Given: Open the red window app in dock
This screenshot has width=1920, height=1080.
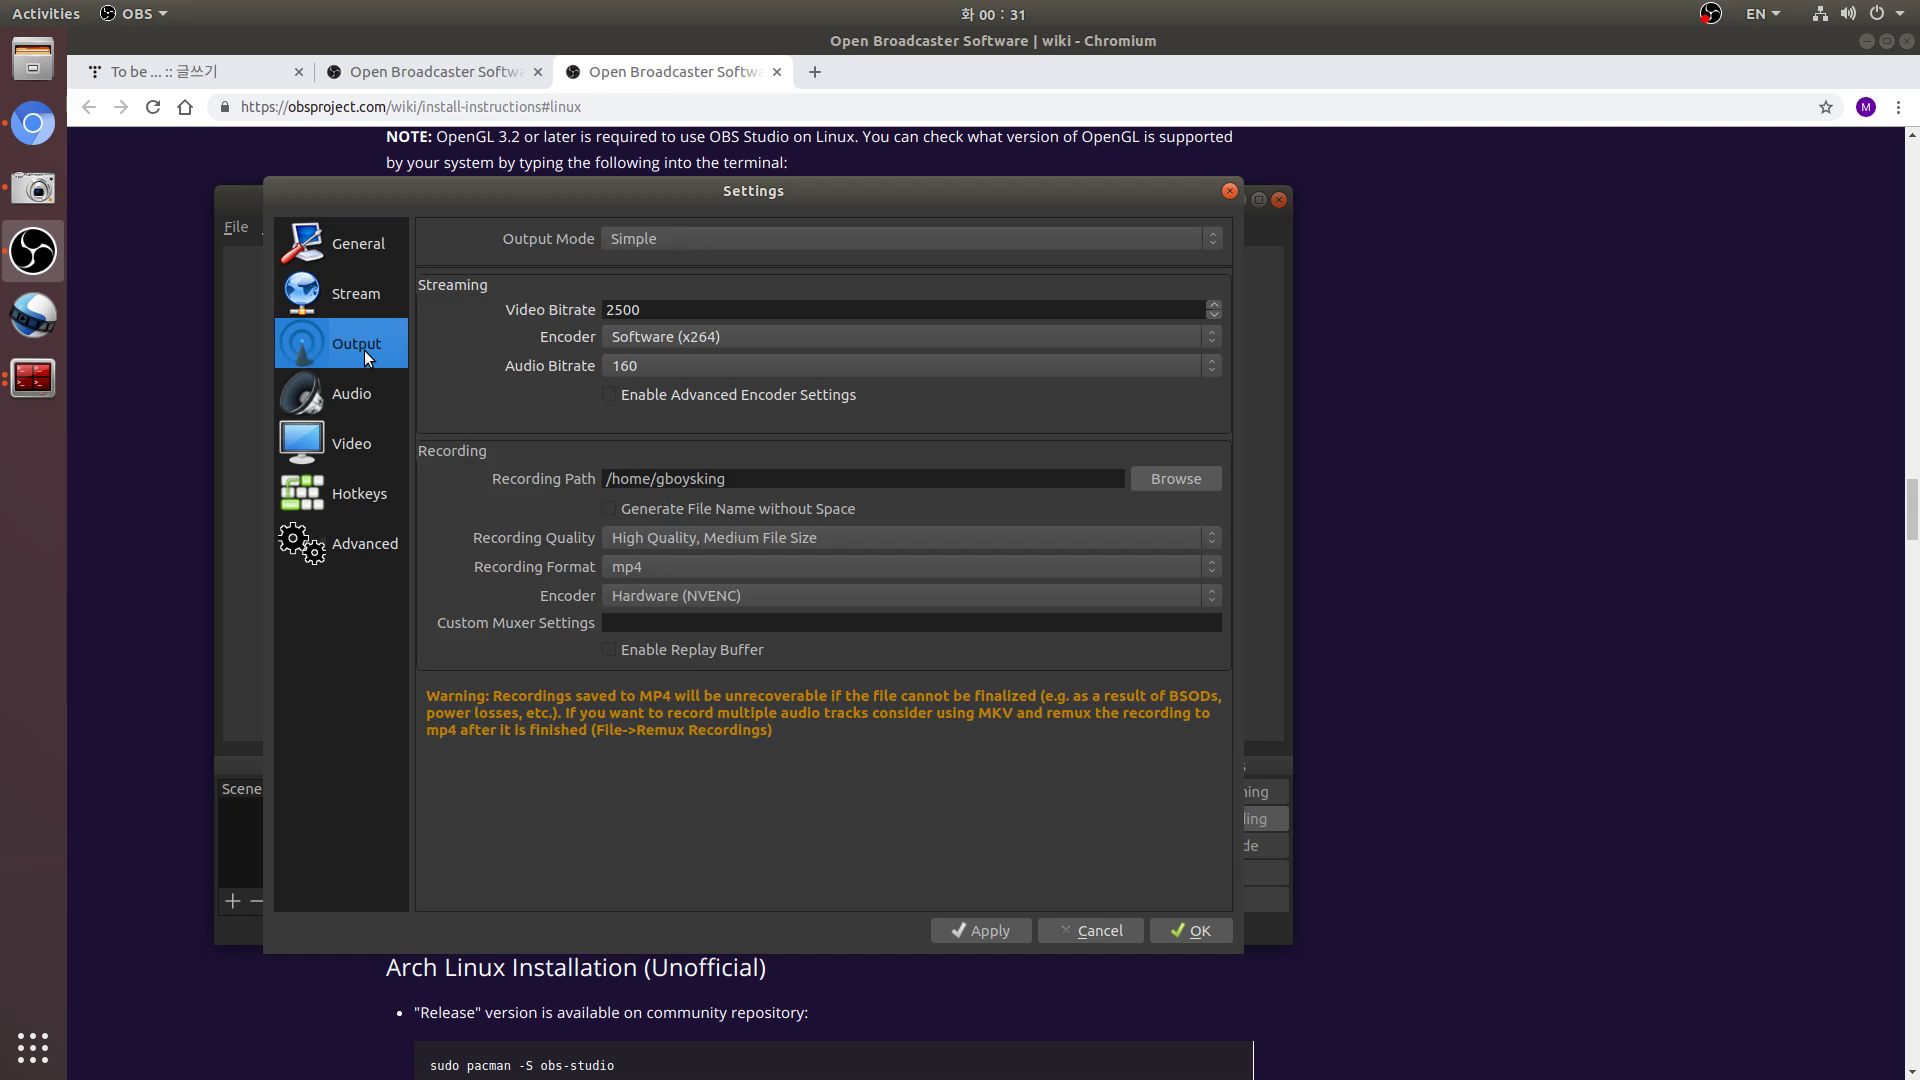Looking at the screenshot, I should click(33, 378).
